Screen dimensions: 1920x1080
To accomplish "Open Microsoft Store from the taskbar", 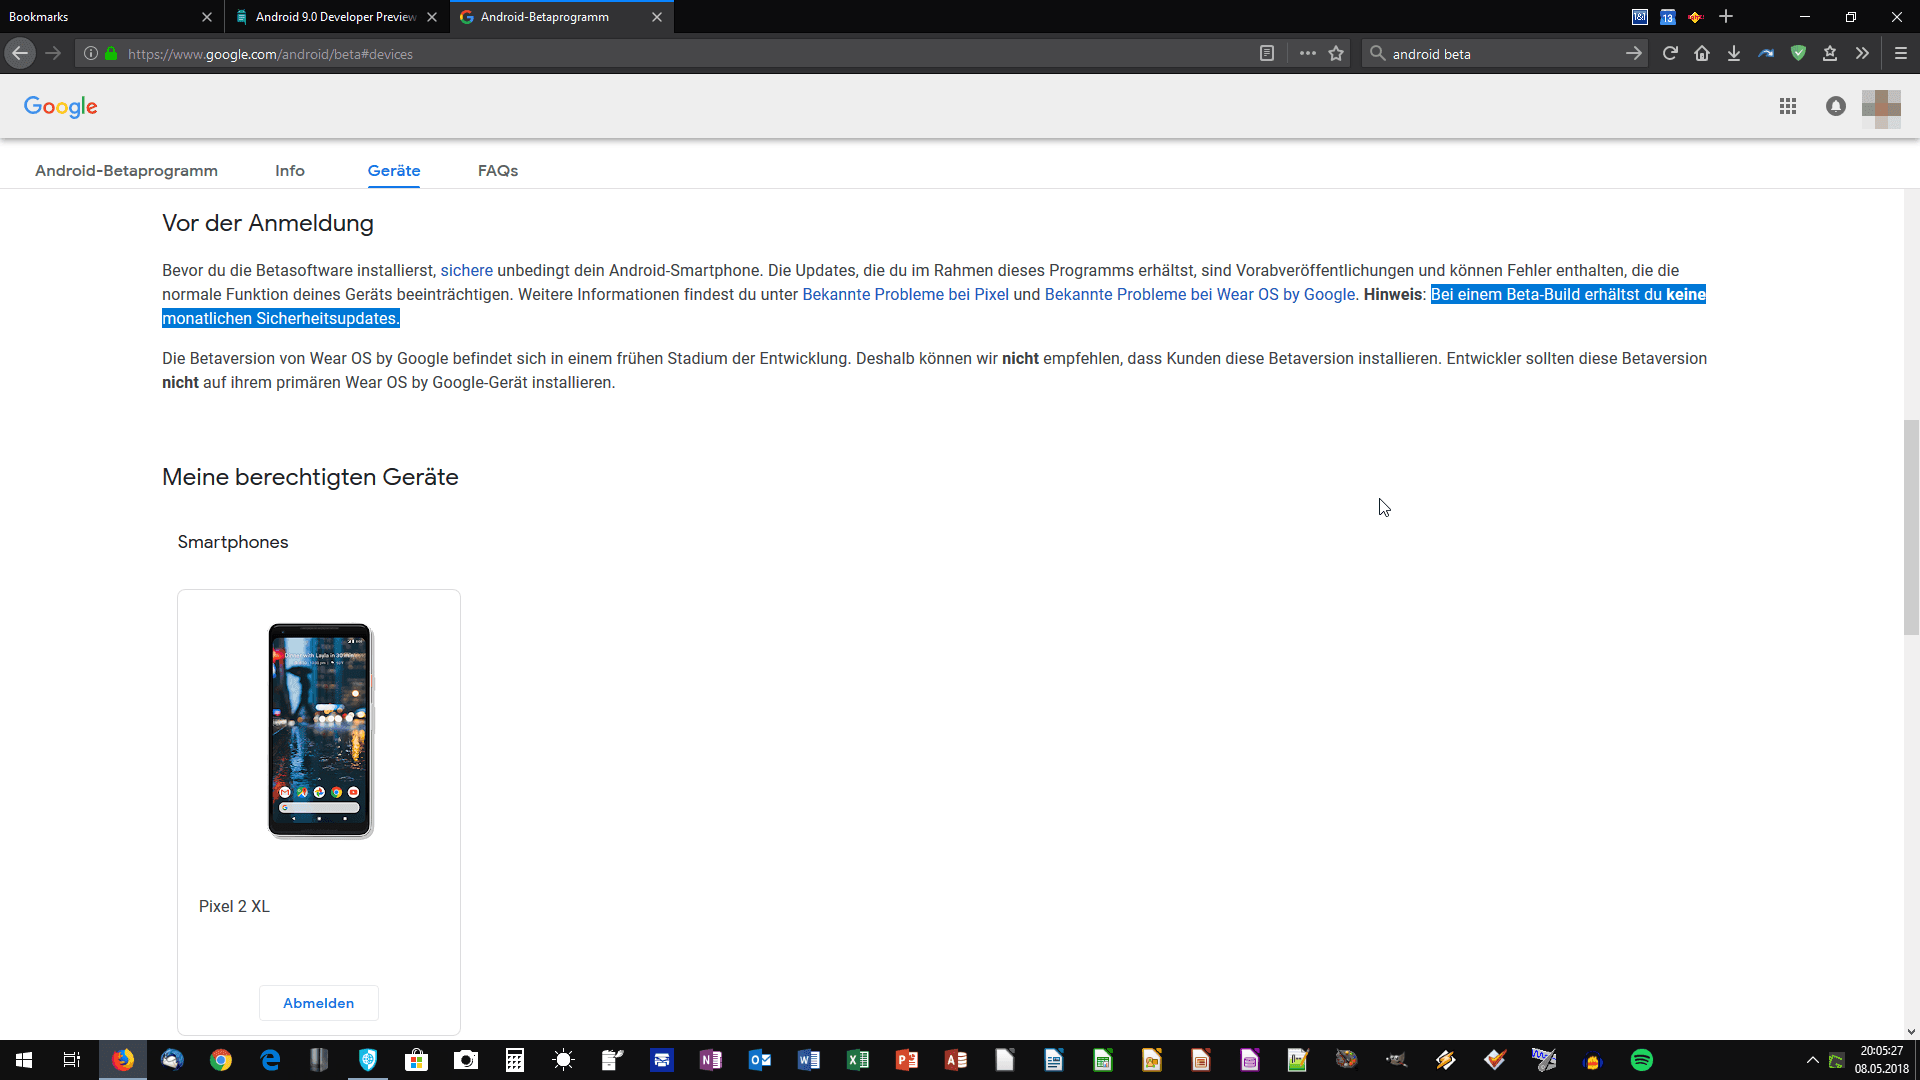I will click(417, 1060).
